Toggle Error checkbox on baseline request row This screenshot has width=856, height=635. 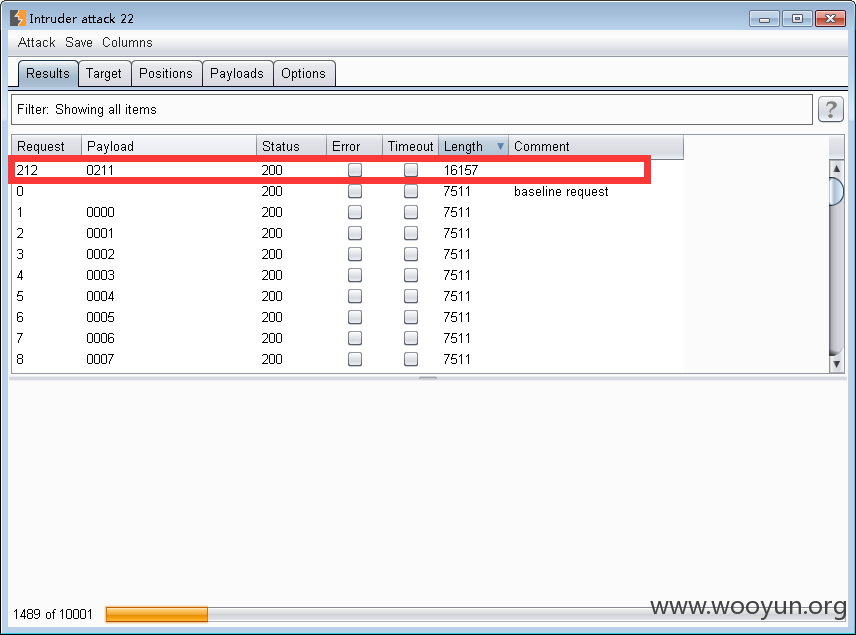point(355,191)
